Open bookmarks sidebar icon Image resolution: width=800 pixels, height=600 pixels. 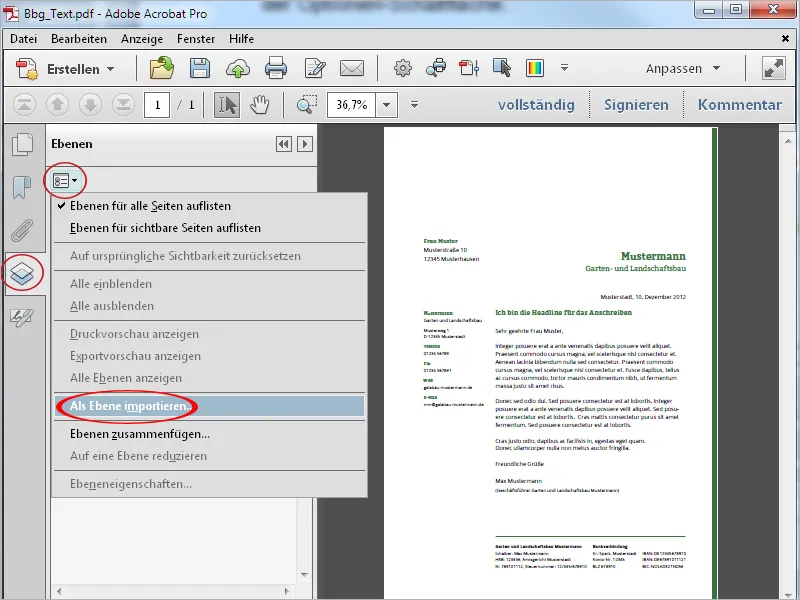21,187
